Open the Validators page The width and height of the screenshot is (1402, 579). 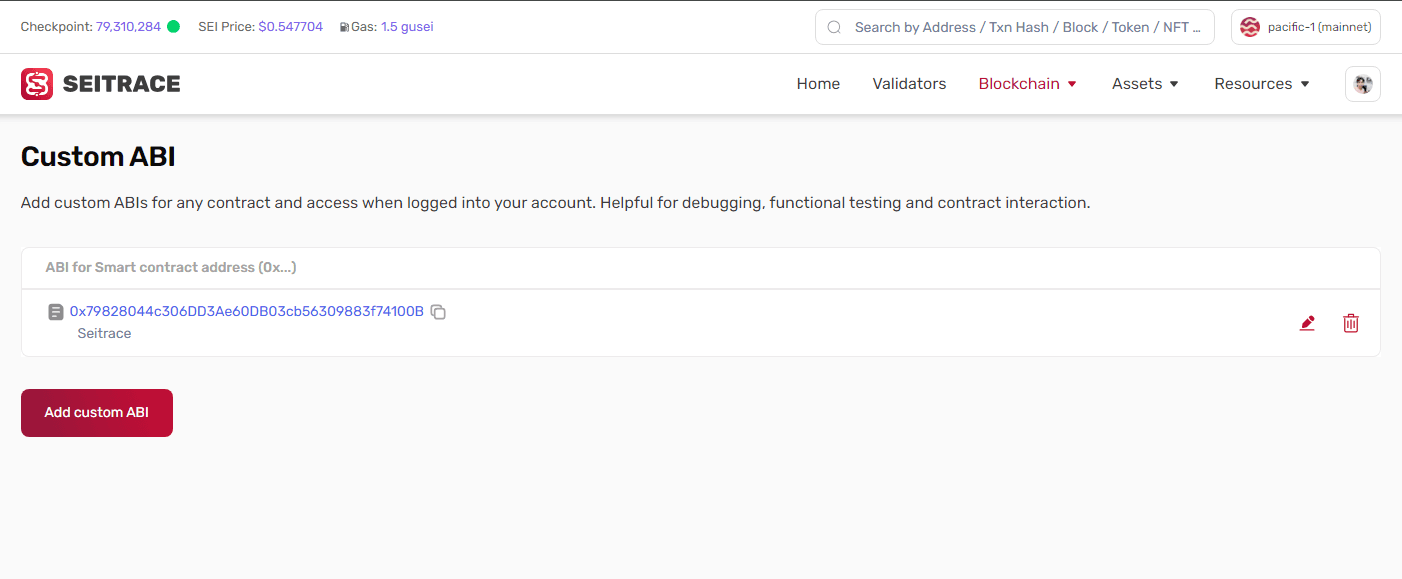pyautogui.click(x=909, y=84)
